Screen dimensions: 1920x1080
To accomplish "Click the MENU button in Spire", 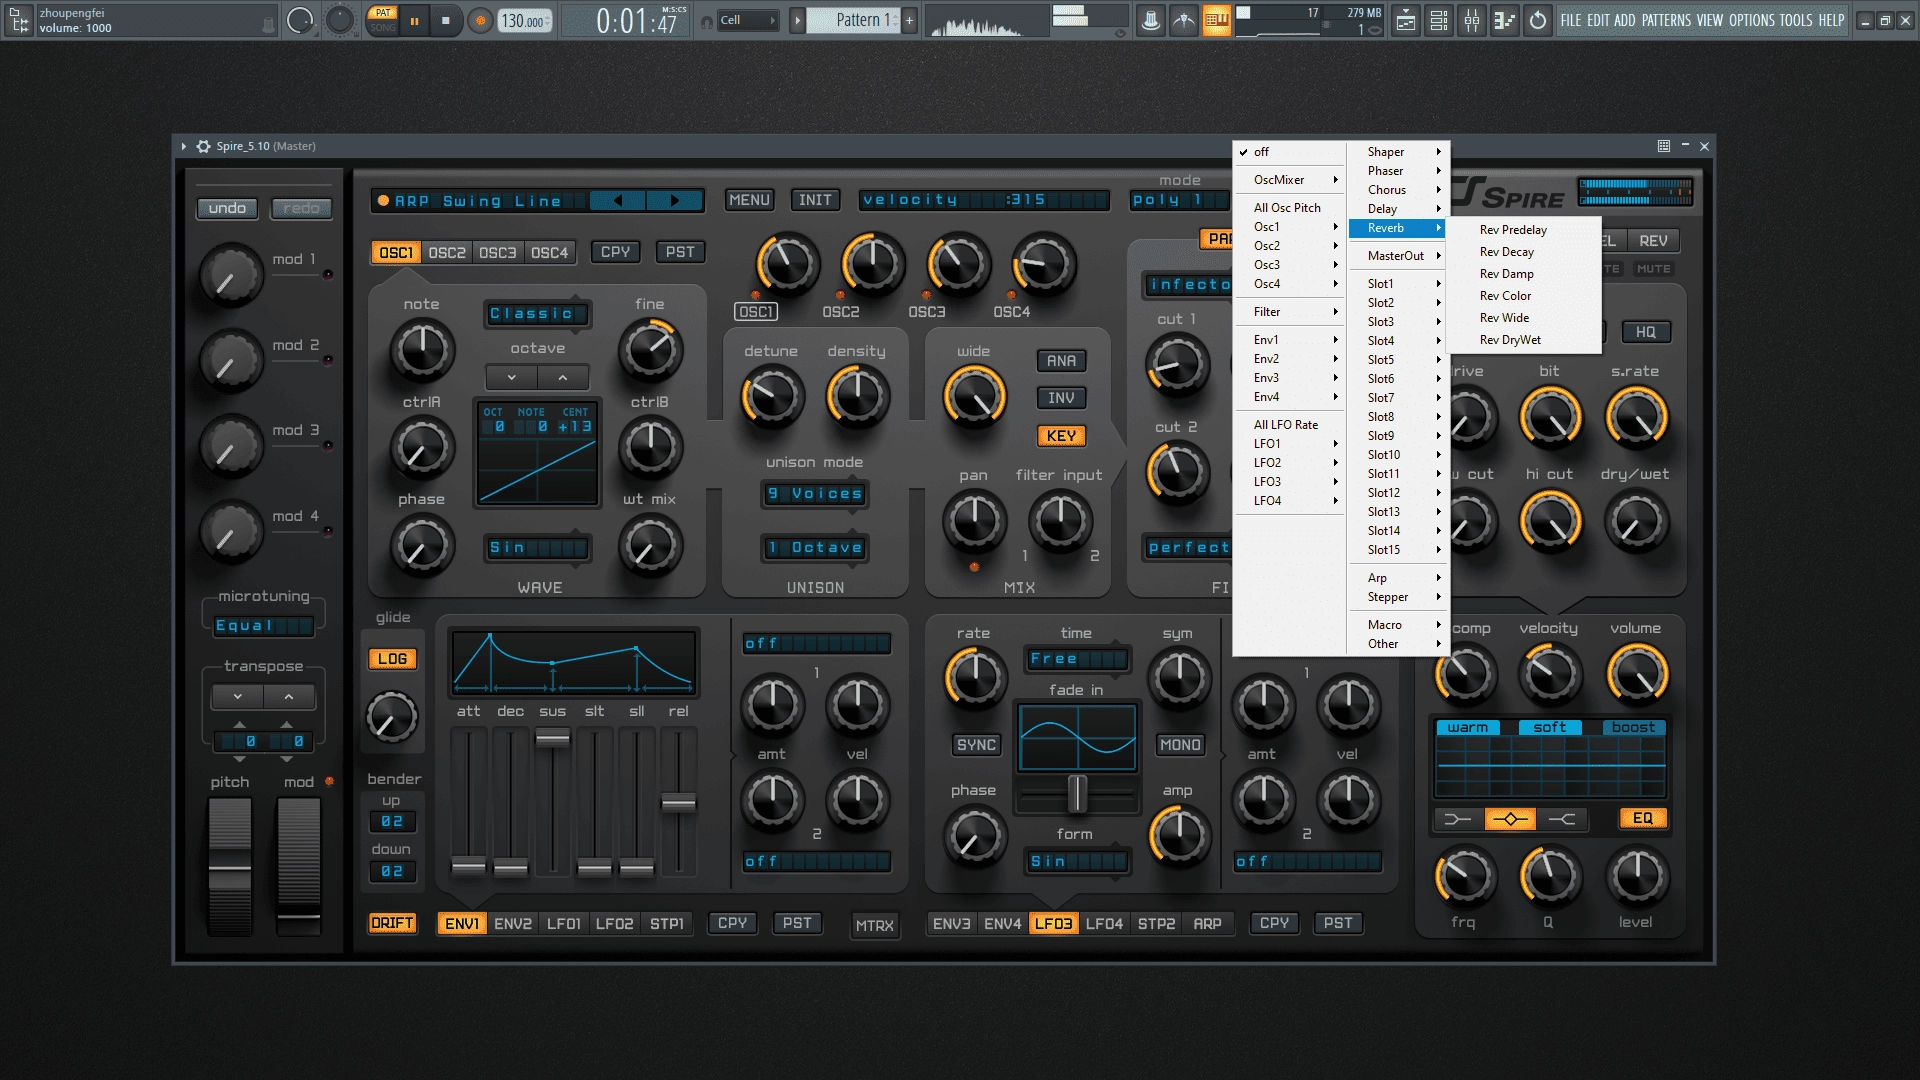I will [x=749, y=200].
